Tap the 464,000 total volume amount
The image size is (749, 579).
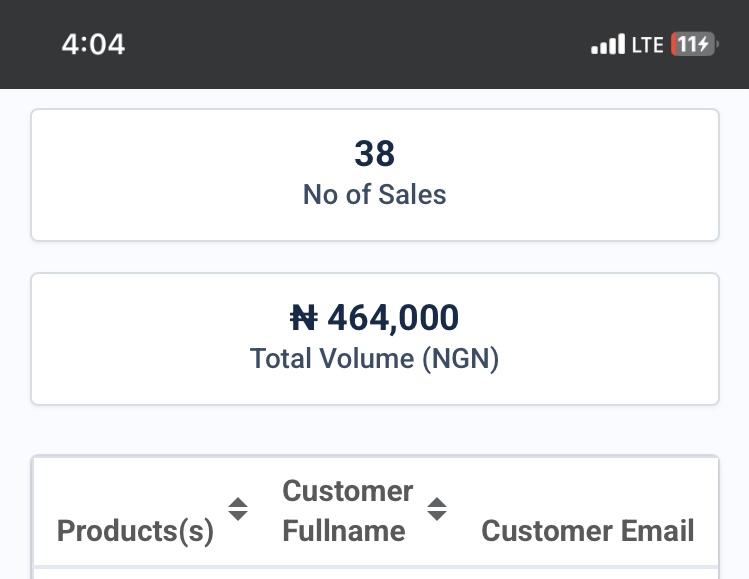393,318
